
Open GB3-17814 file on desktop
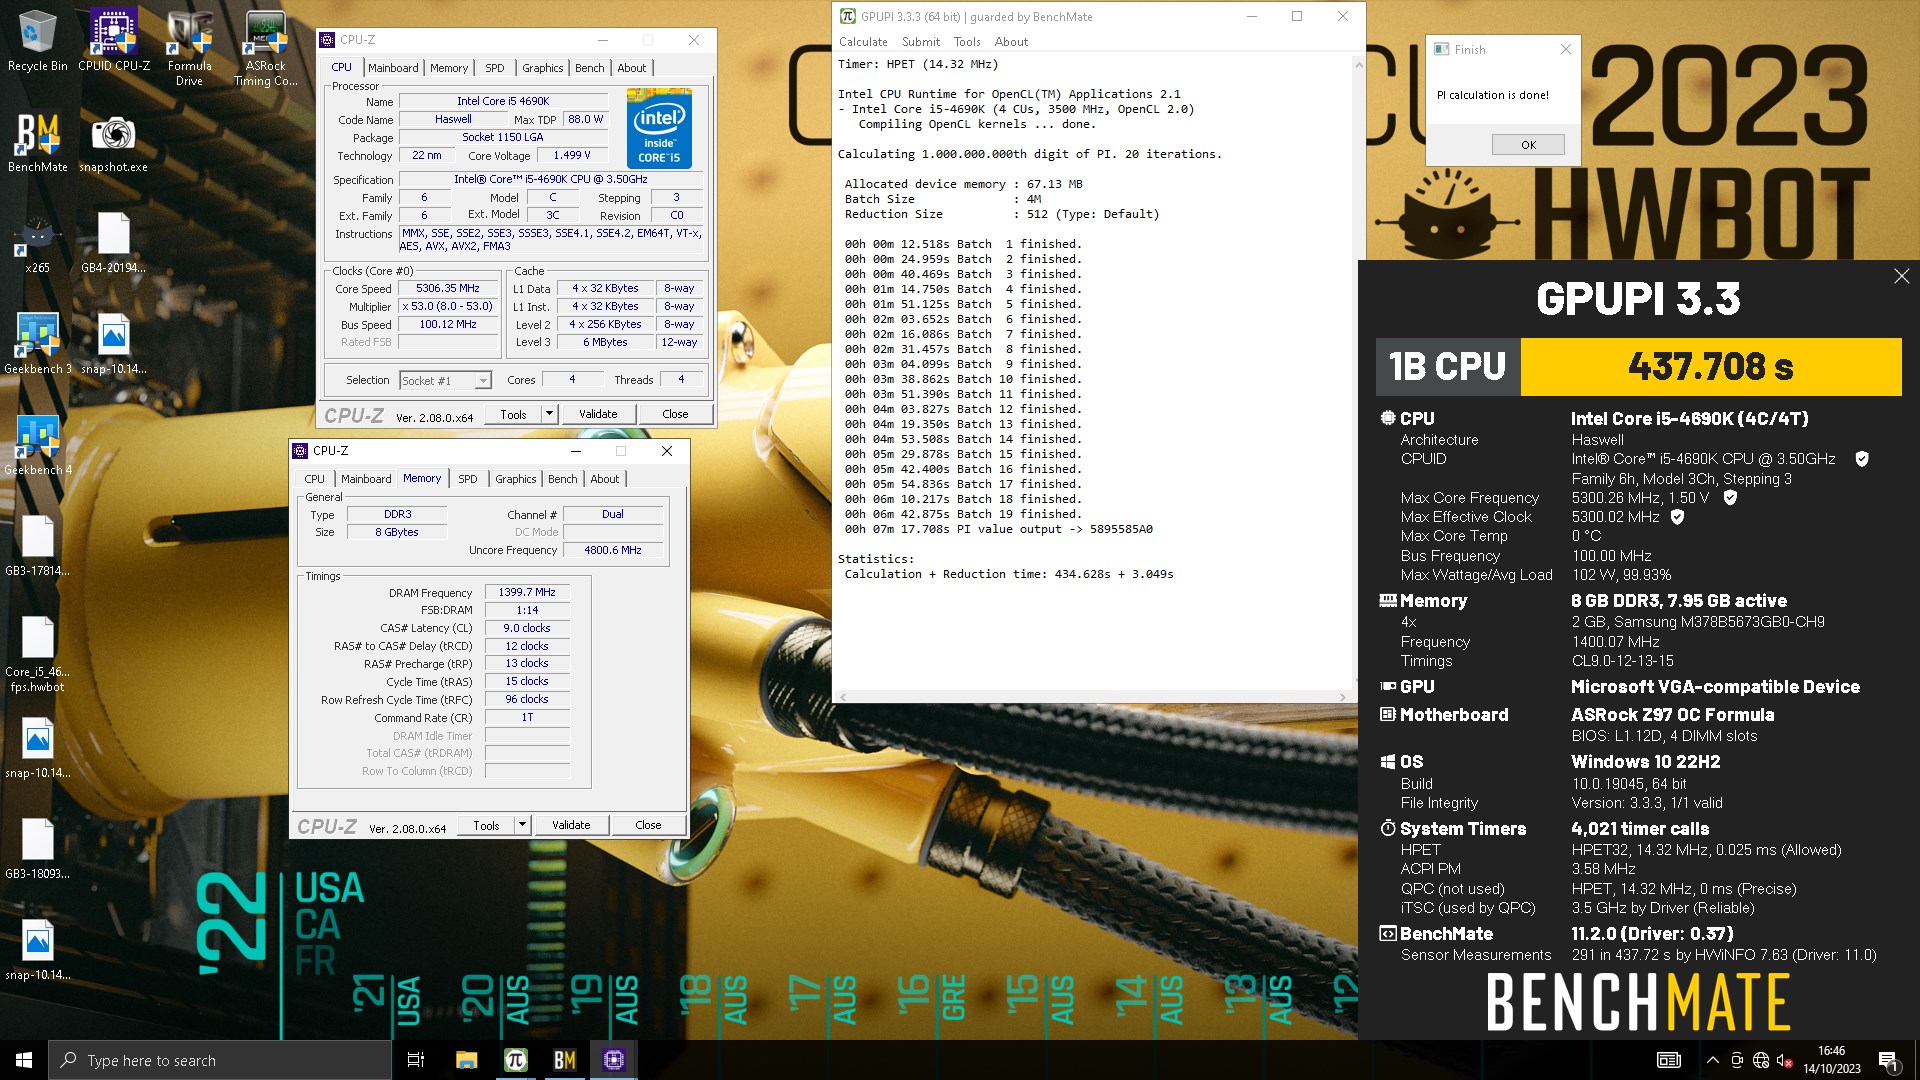37,547
